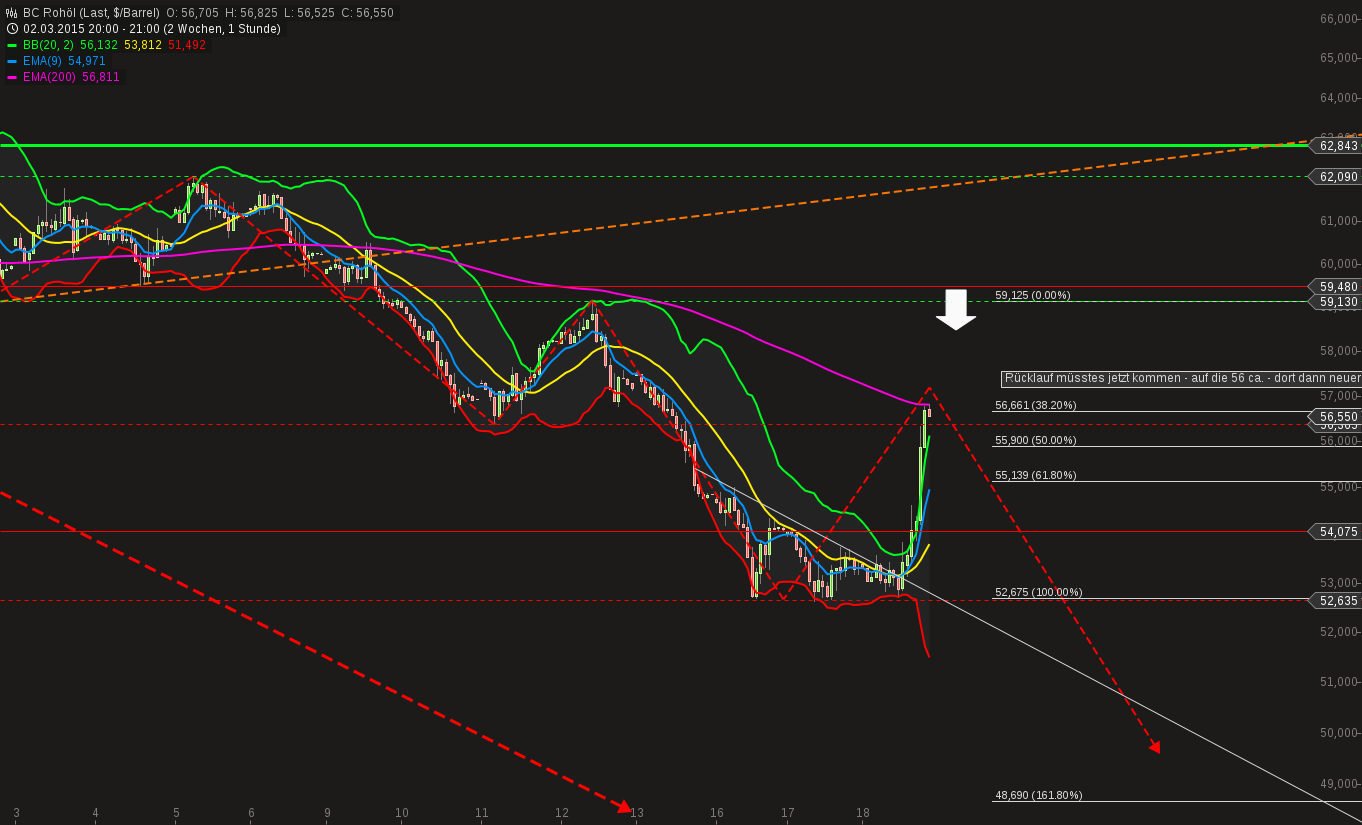The width and height of the screenshot is (1362, 825).
Task: Click the date label 10 on the time axis
Action: (x=402, y=813)
